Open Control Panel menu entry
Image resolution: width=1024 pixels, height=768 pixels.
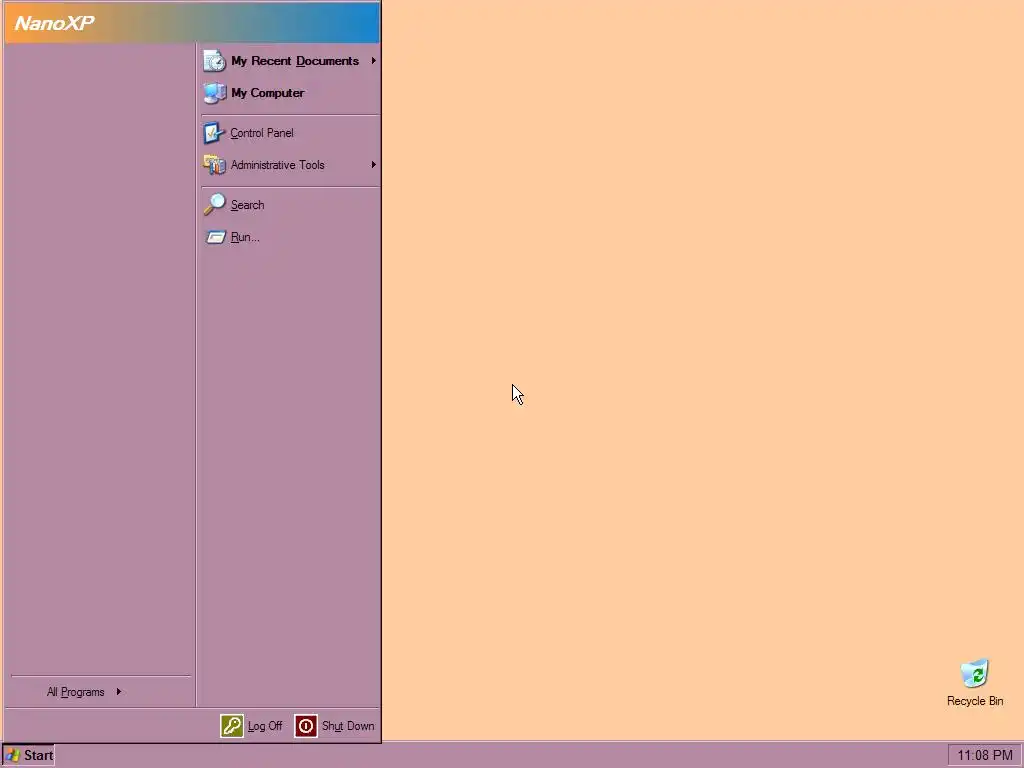(291, 133)
